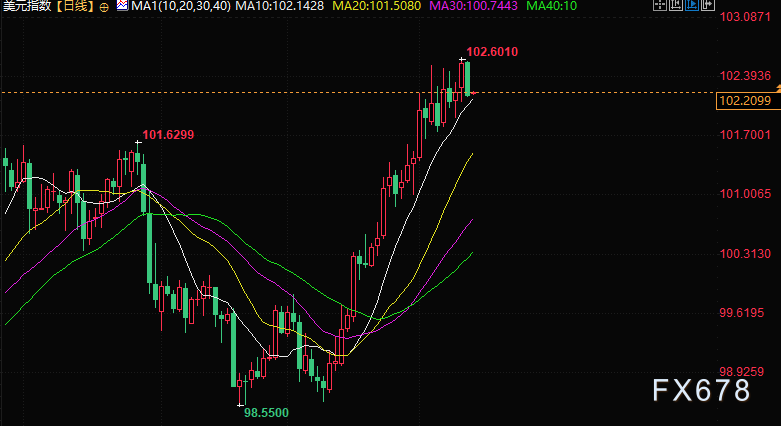Image resolution: width=781 pixels, height=426 pixels.
Task: Click the FX678 watermark logo
Action: [701, 390]
